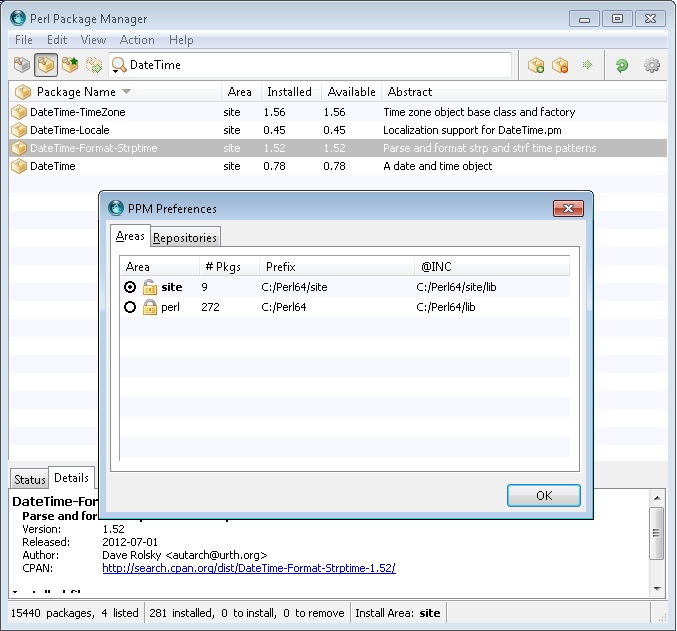Sort by Installed column header
The height and width of the screenshot is (631, 677).
[x=289, y=92]
